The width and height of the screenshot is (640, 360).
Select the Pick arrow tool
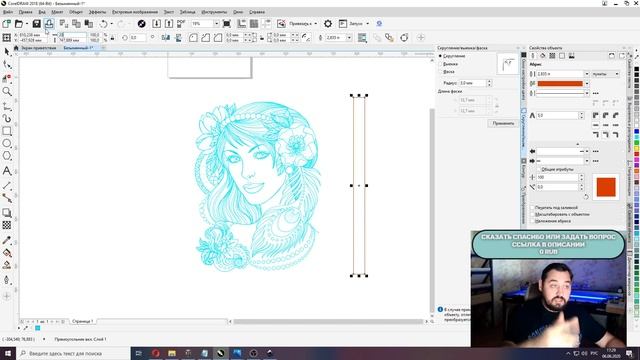7,52
